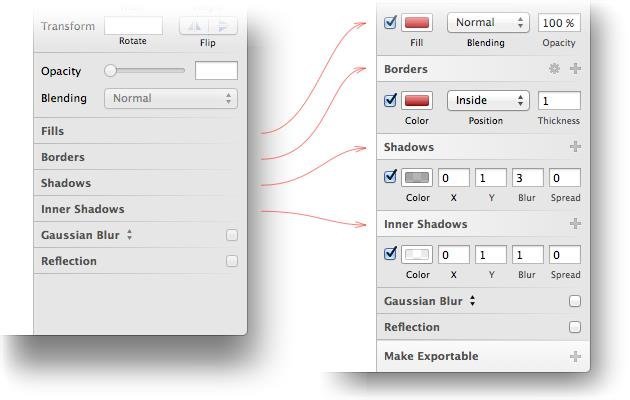Flip horizontally using left Flip icon
This screenshot has width=630, height=400.
194,26
